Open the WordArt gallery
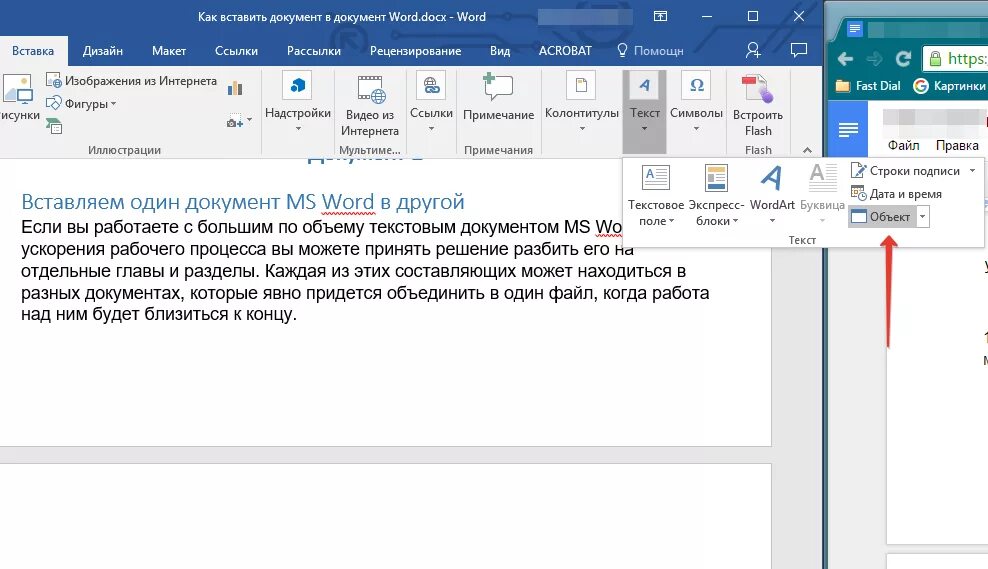This screenshot has width=988, height=569. pyautogui.click(x=772, y=195)
